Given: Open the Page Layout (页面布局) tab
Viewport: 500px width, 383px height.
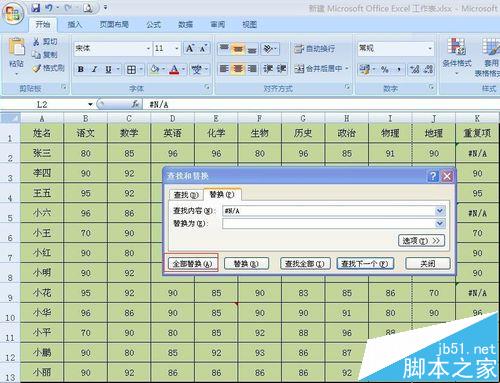Looking at the screenshot, I should click(x=114, y=24).
